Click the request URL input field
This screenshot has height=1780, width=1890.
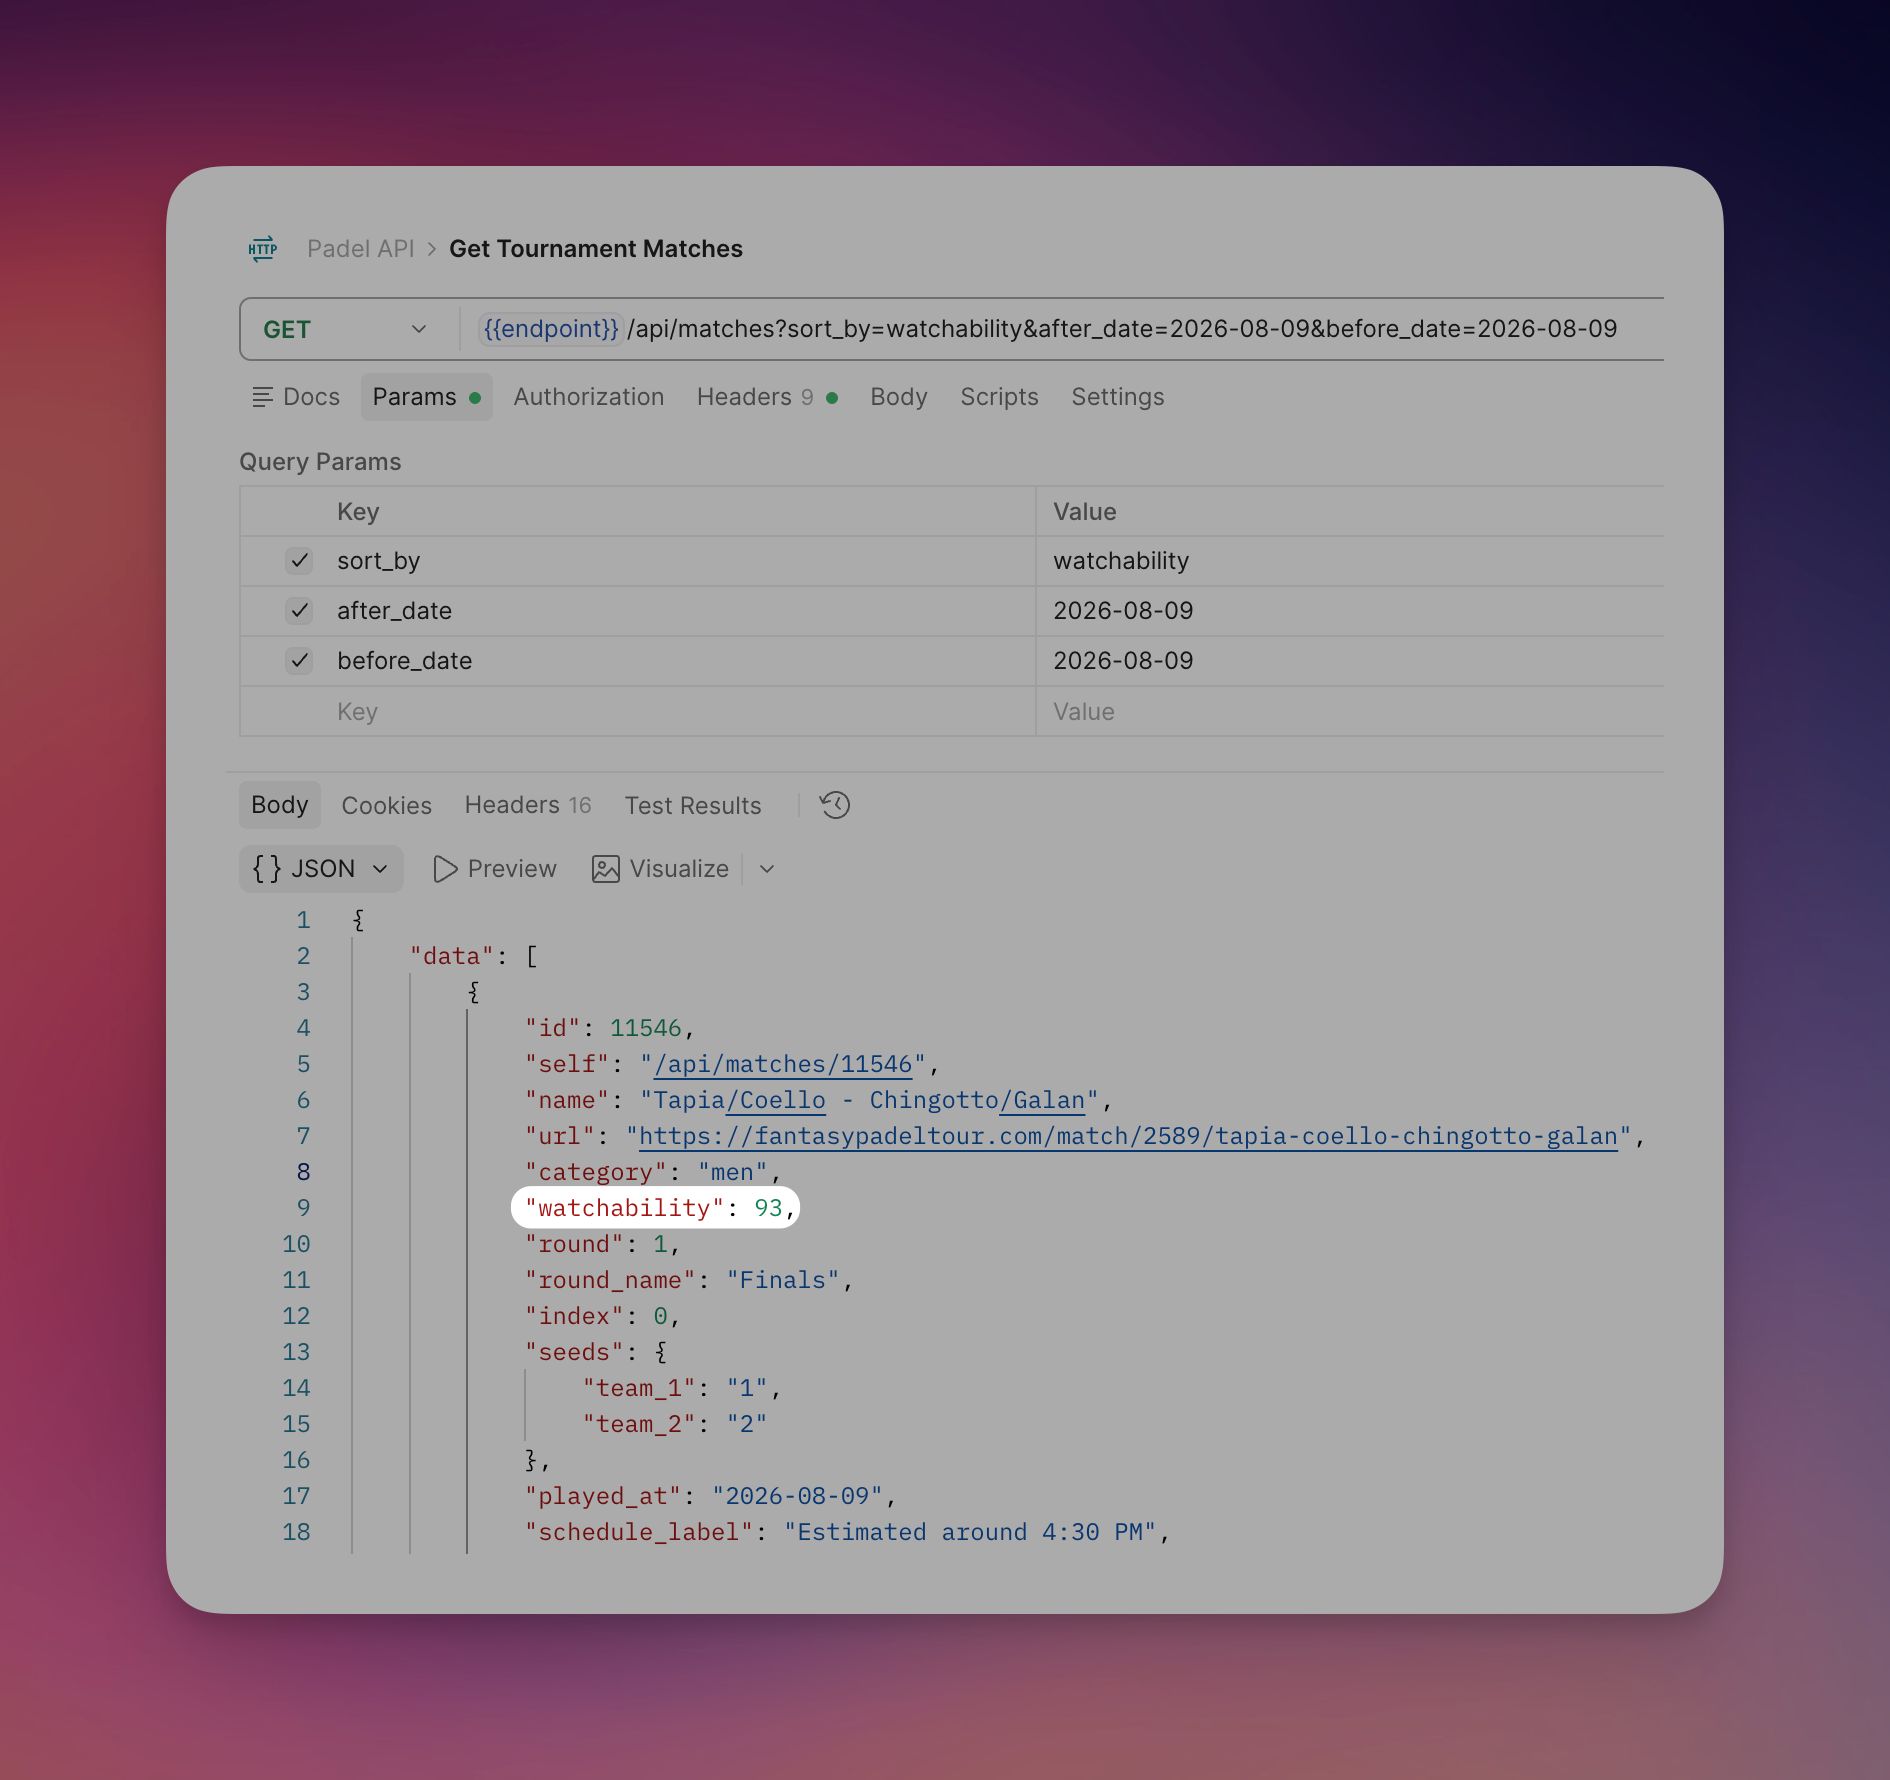pyautogui.click(x=1060, y=329)
